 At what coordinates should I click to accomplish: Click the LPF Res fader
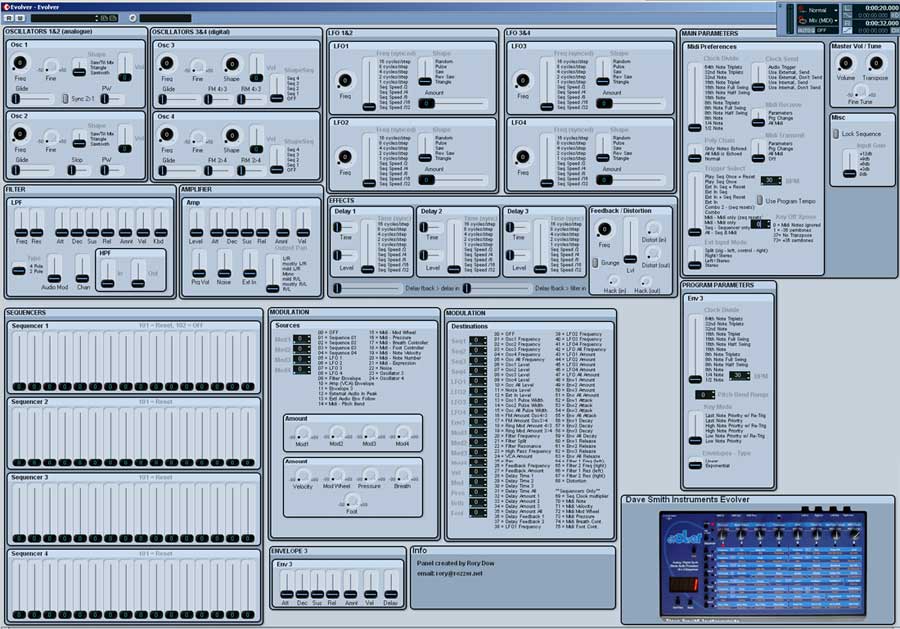click(36, 223)
